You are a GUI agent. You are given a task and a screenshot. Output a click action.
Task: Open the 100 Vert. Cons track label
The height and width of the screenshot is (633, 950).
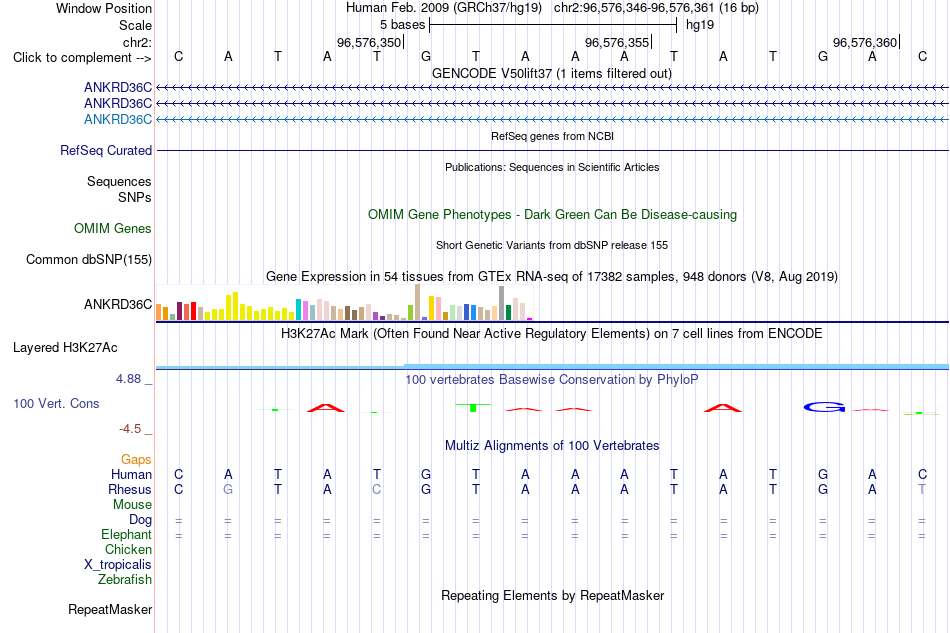pyautogui.click(x=56, y=403)
